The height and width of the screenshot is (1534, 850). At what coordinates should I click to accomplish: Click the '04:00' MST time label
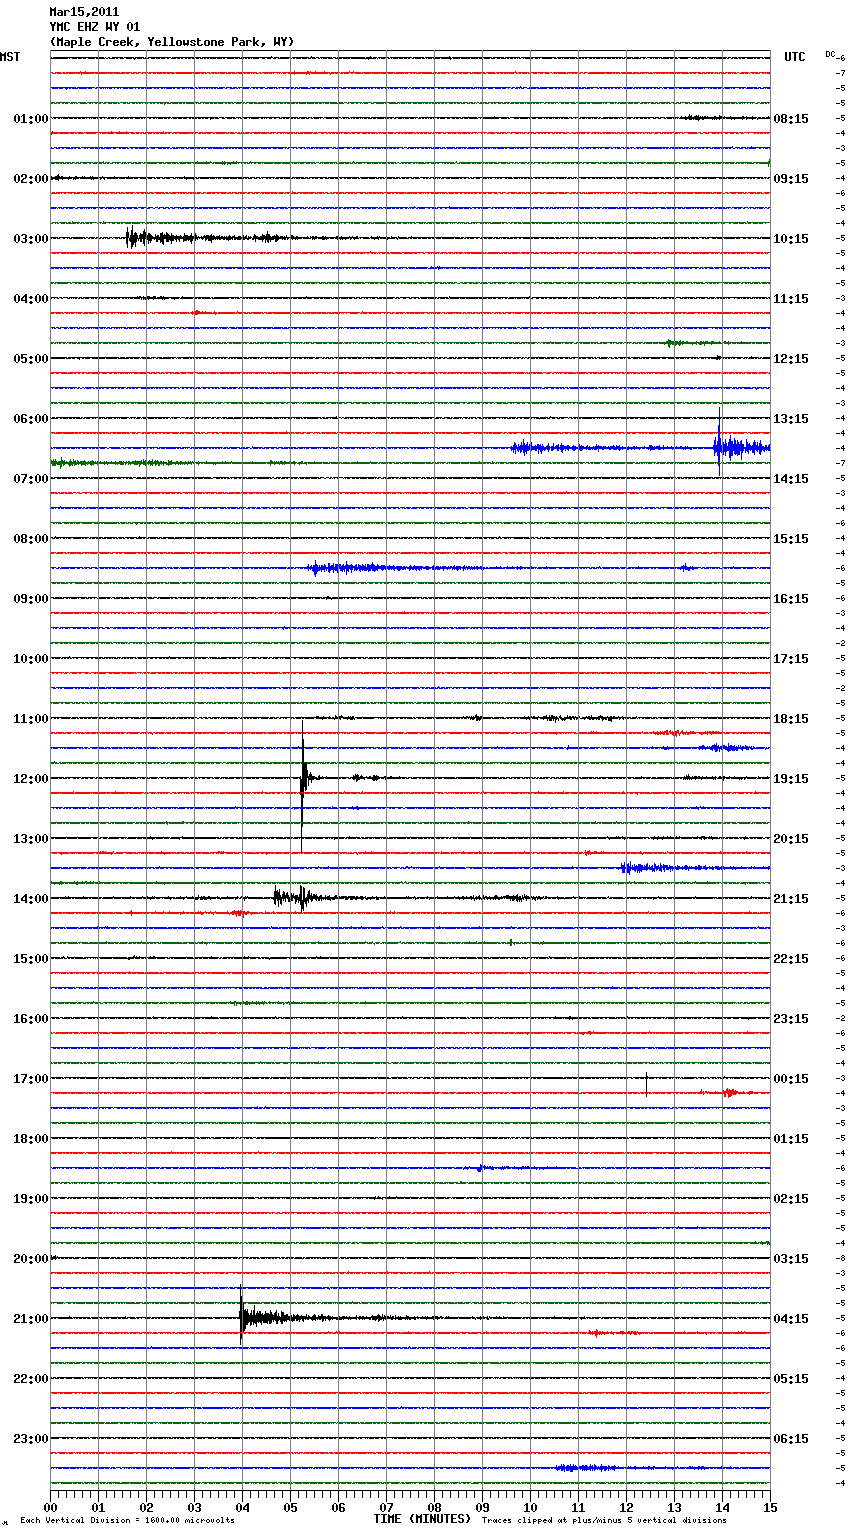(31, 299)
